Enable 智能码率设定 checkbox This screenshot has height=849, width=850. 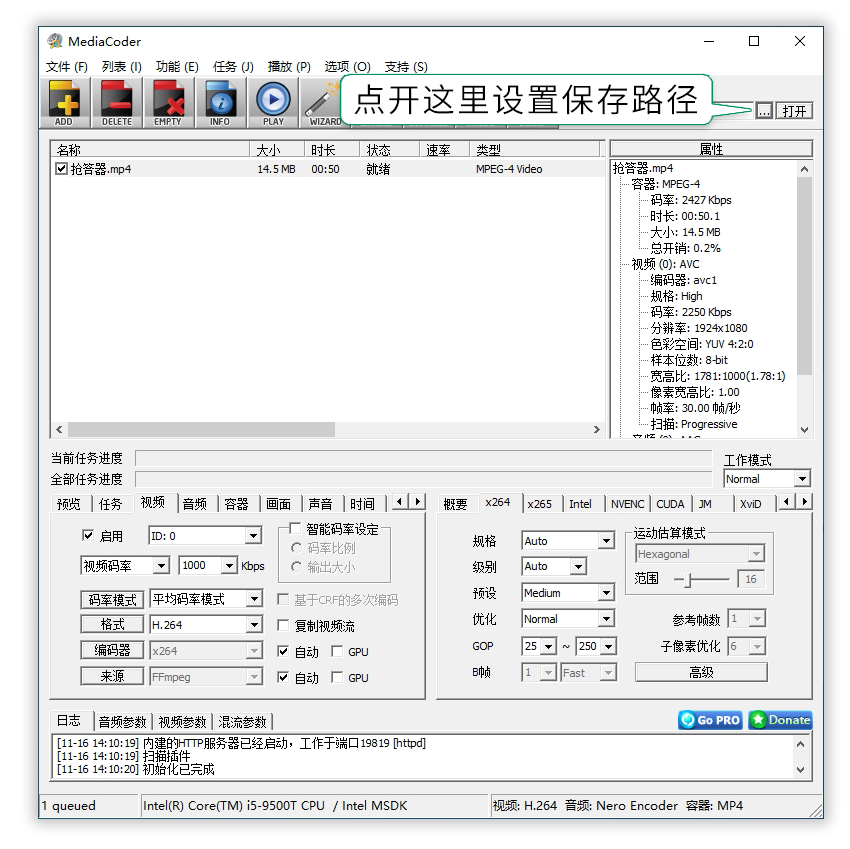[x=295, y=528]
